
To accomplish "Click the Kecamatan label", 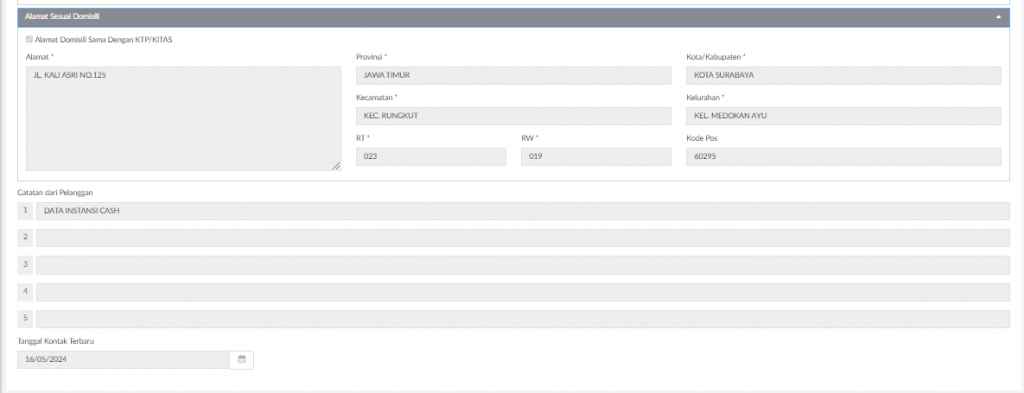I will coord(375,97).
